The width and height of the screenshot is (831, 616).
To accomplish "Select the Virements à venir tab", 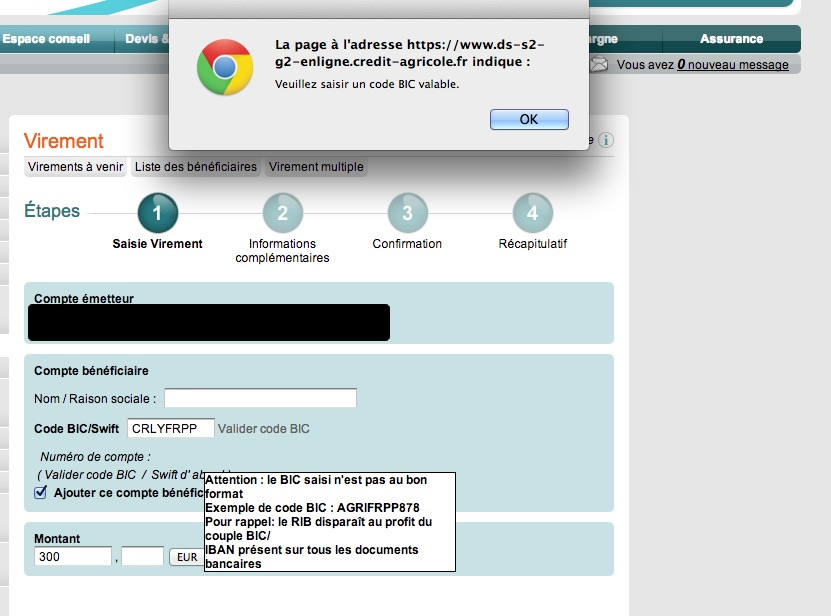I will pos(73,166).
